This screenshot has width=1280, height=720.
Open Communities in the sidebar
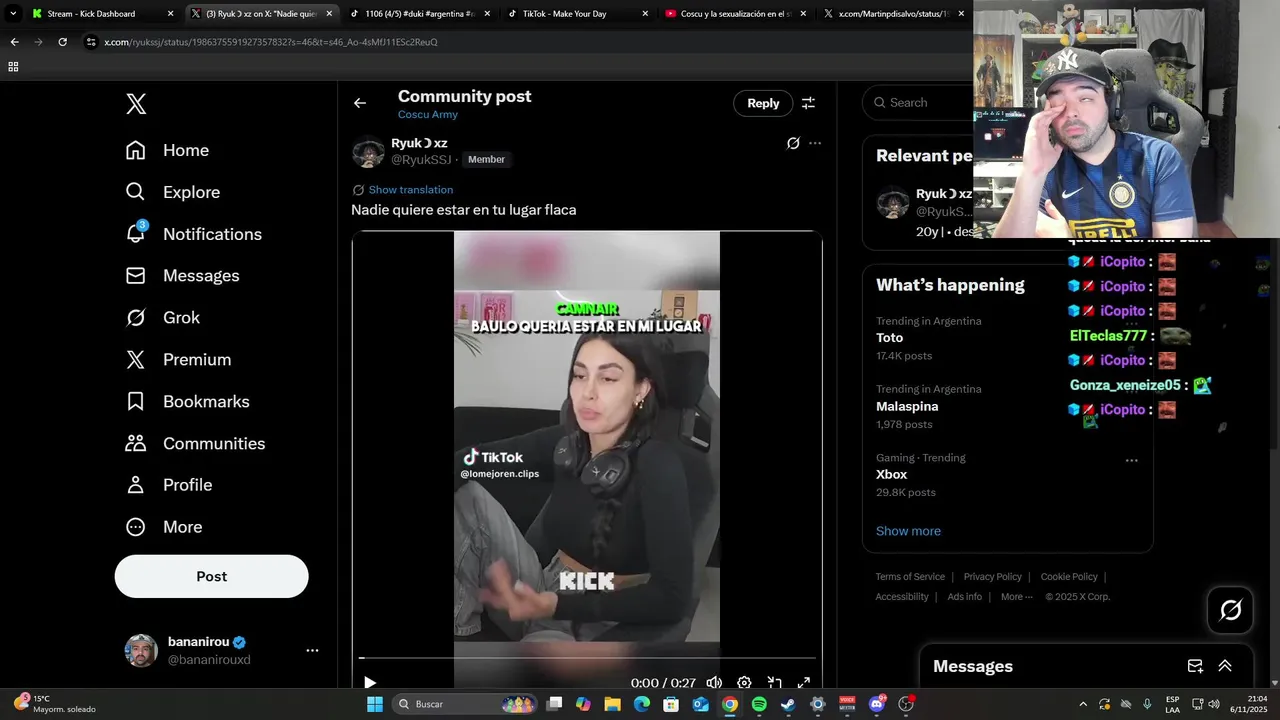195,444
